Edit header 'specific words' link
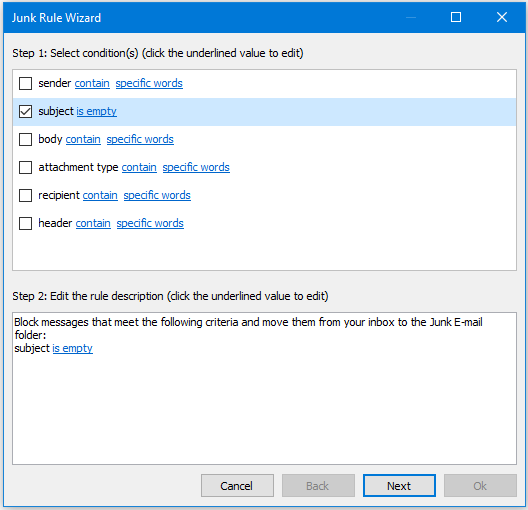 click(x=150, y=223)
